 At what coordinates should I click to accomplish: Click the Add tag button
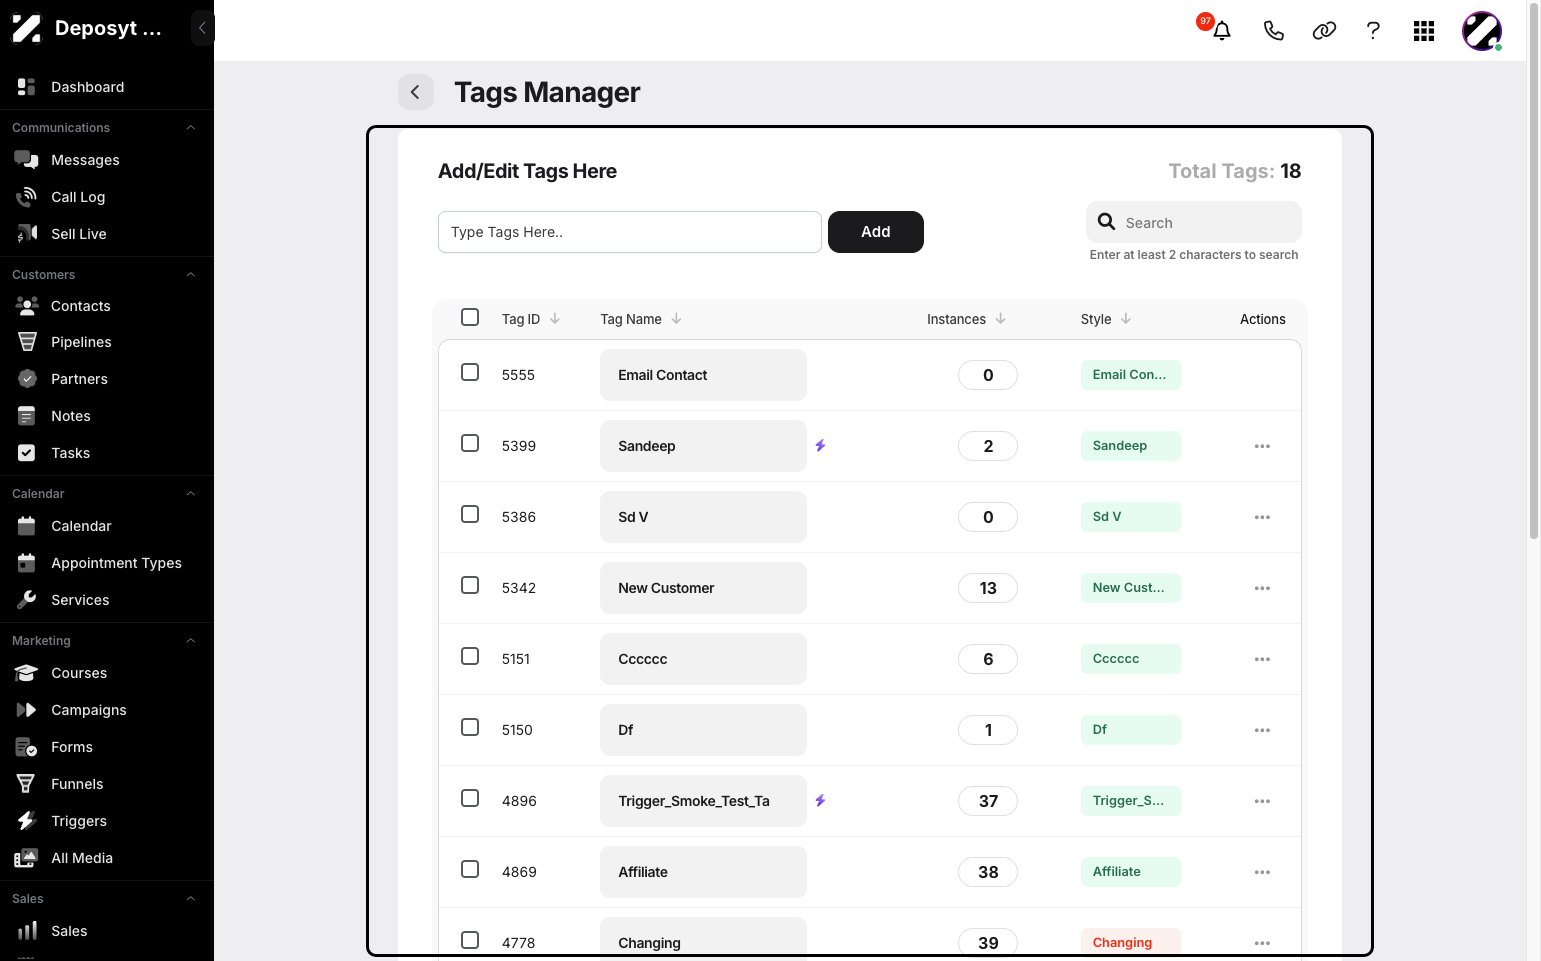click(x=876, y=232)
